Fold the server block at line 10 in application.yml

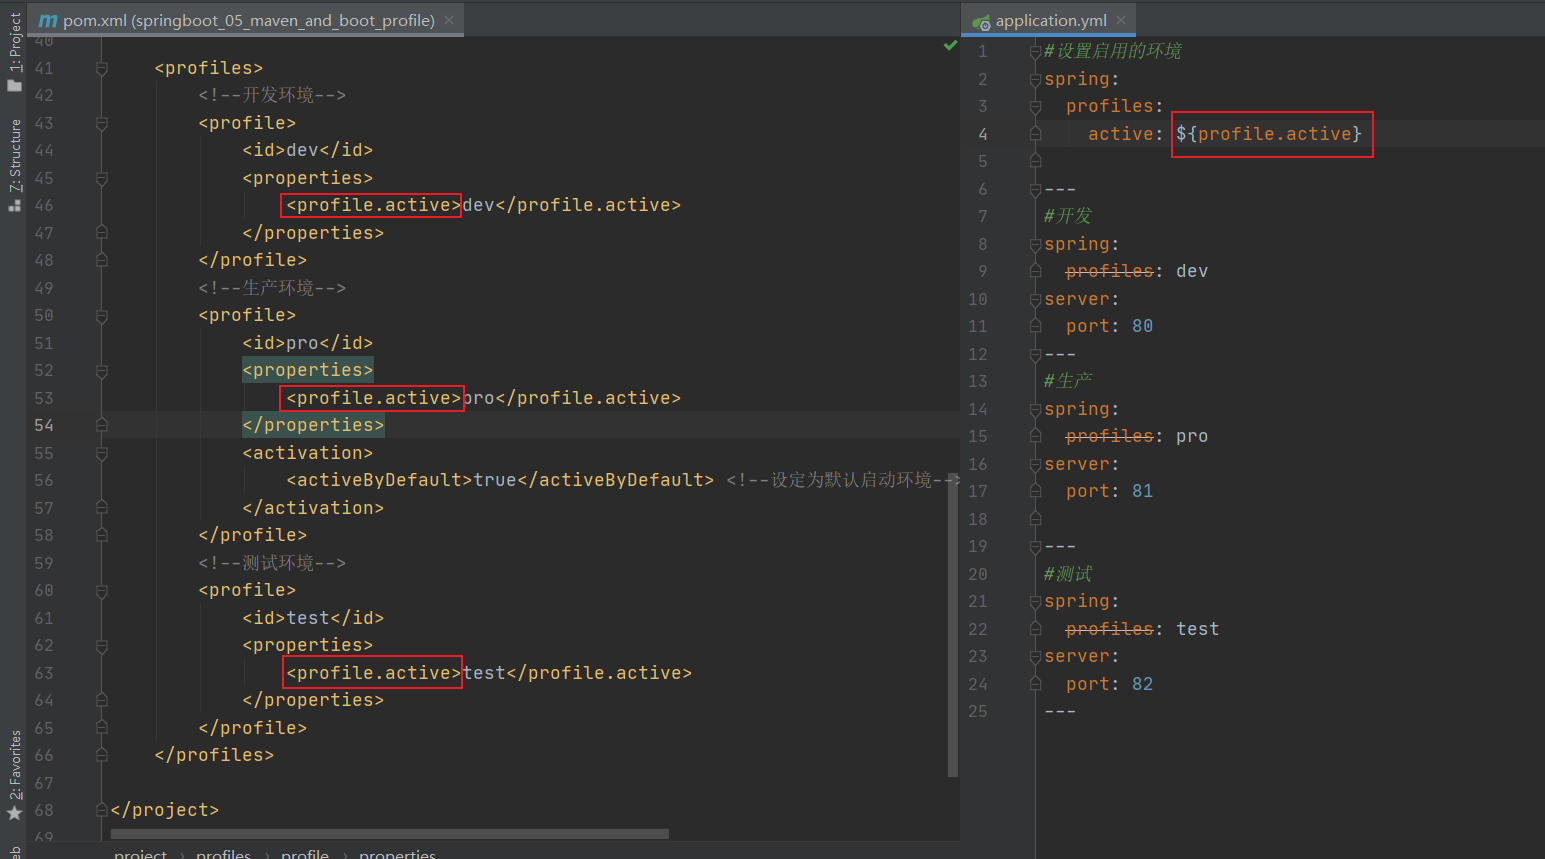(x=1036, y=299)
